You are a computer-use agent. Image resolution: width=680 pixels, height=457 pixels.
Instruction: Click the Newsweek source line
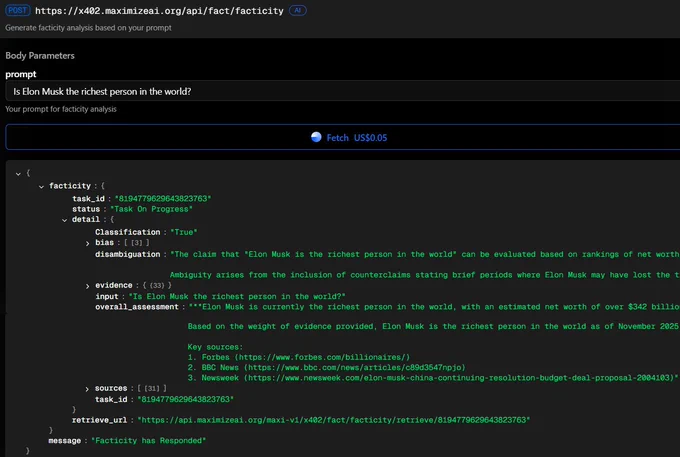[432, 378]
